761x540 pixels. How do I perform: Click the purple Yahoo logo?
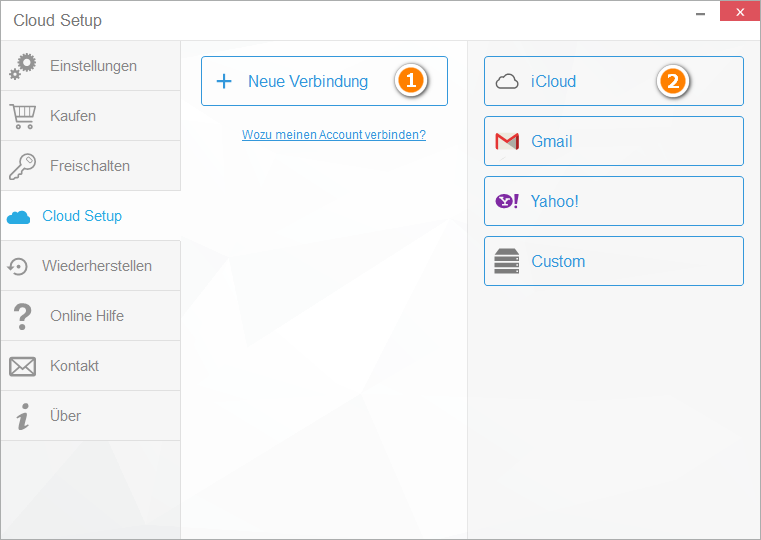point(507,201)
